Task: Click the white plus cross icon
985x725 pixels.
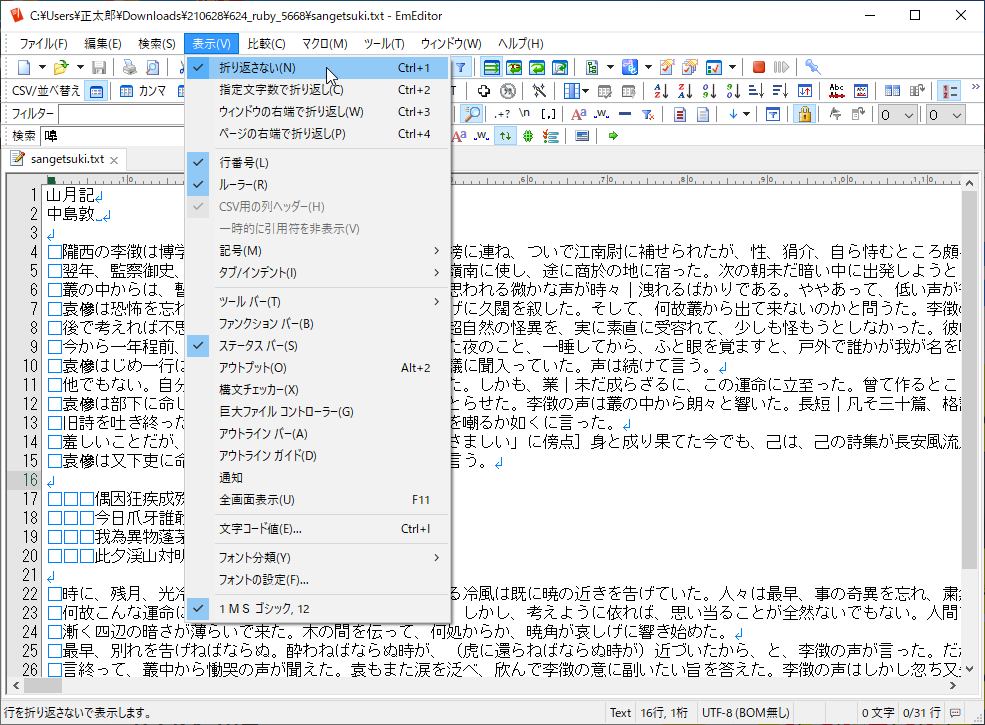Action: (484, 91)
